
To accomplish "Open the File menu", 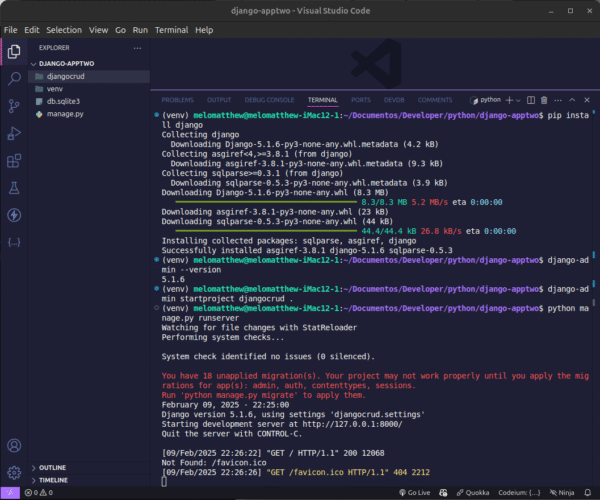I will (x=10, y=30).
